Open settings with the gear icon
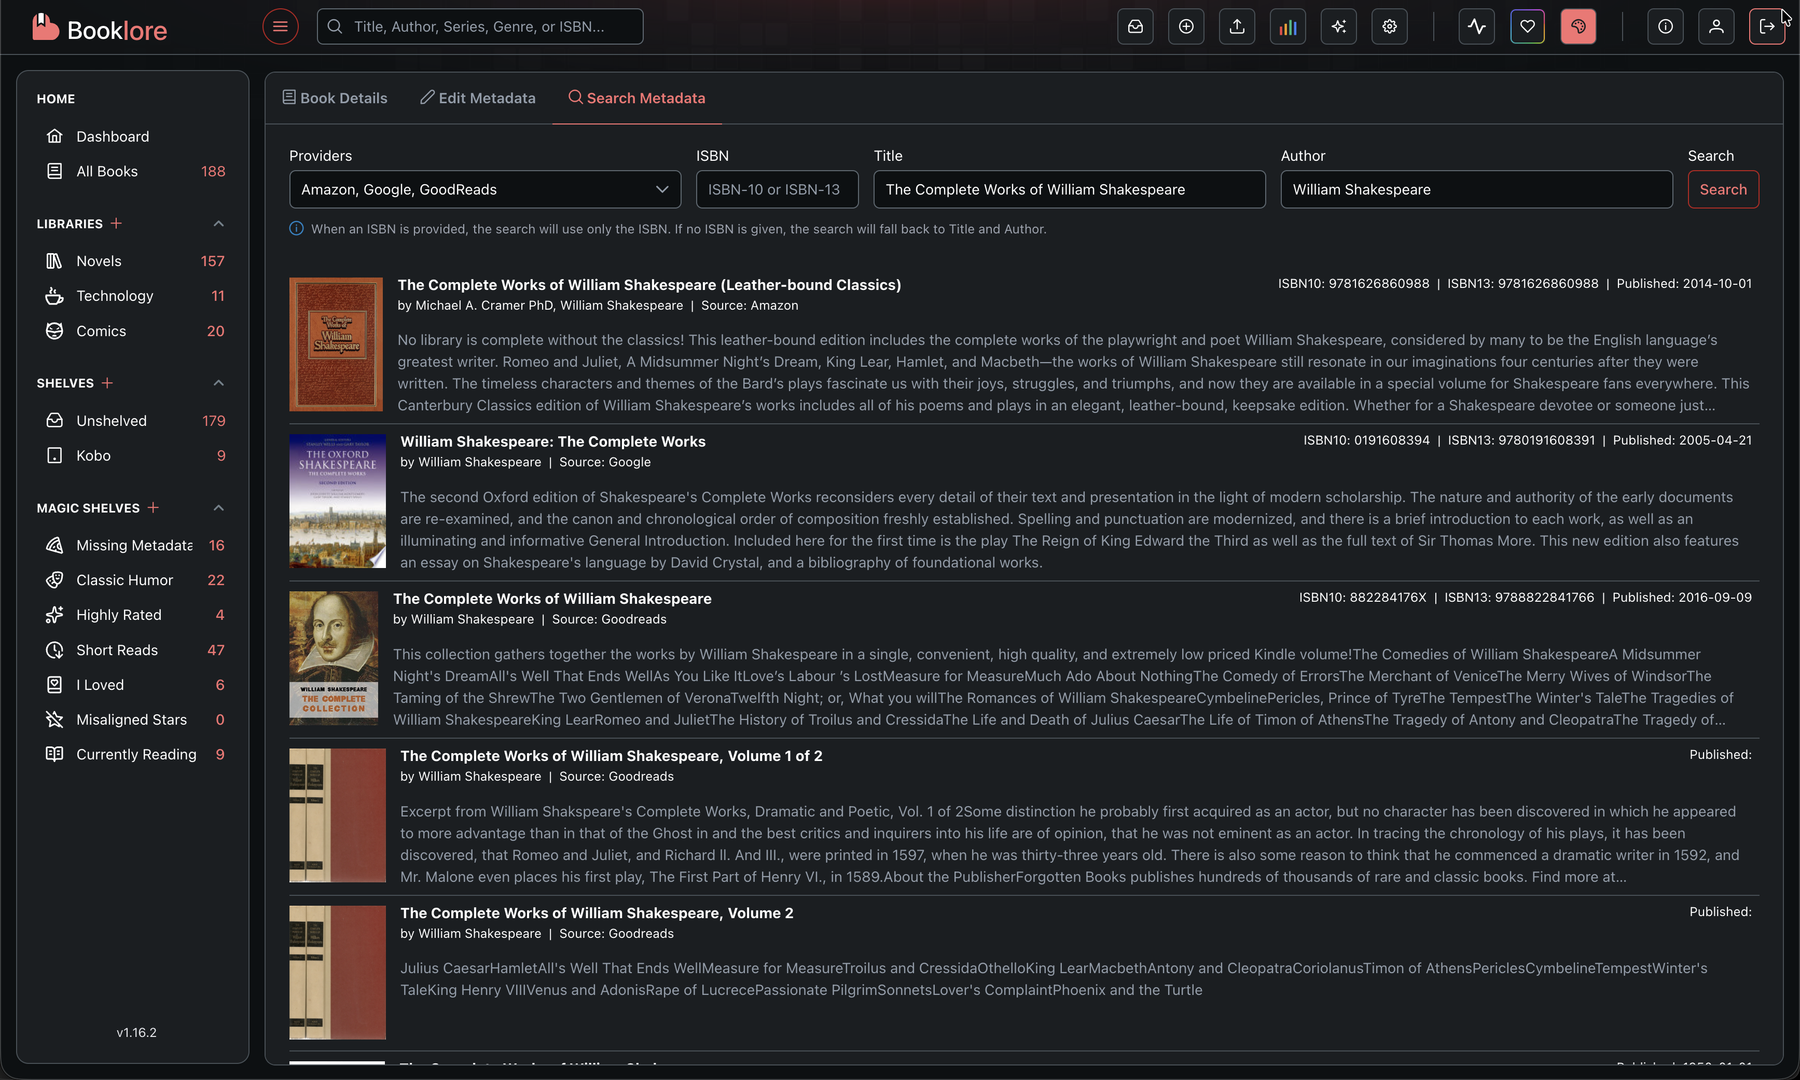1800x1080 pixels. coord(1389,26)
